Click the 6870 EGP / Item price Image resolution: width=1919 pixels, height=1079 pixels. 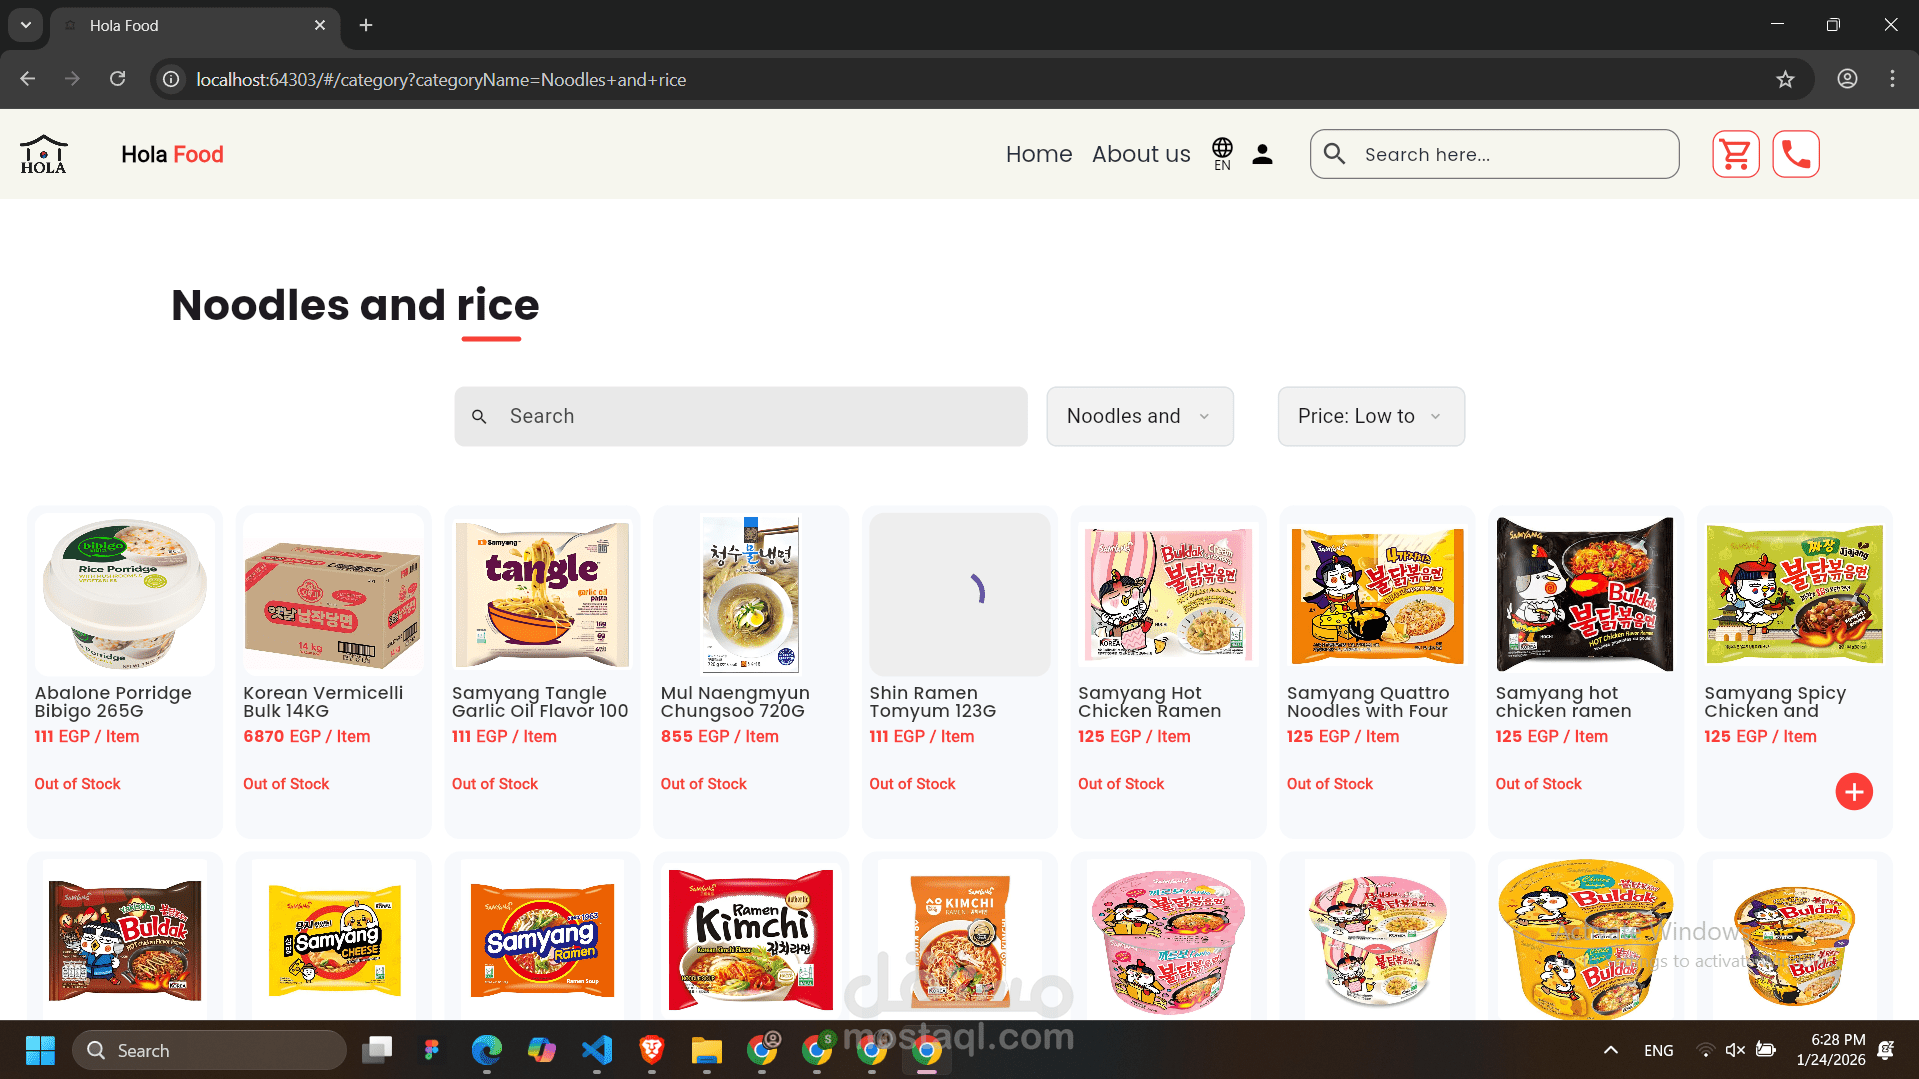point(307,737)
